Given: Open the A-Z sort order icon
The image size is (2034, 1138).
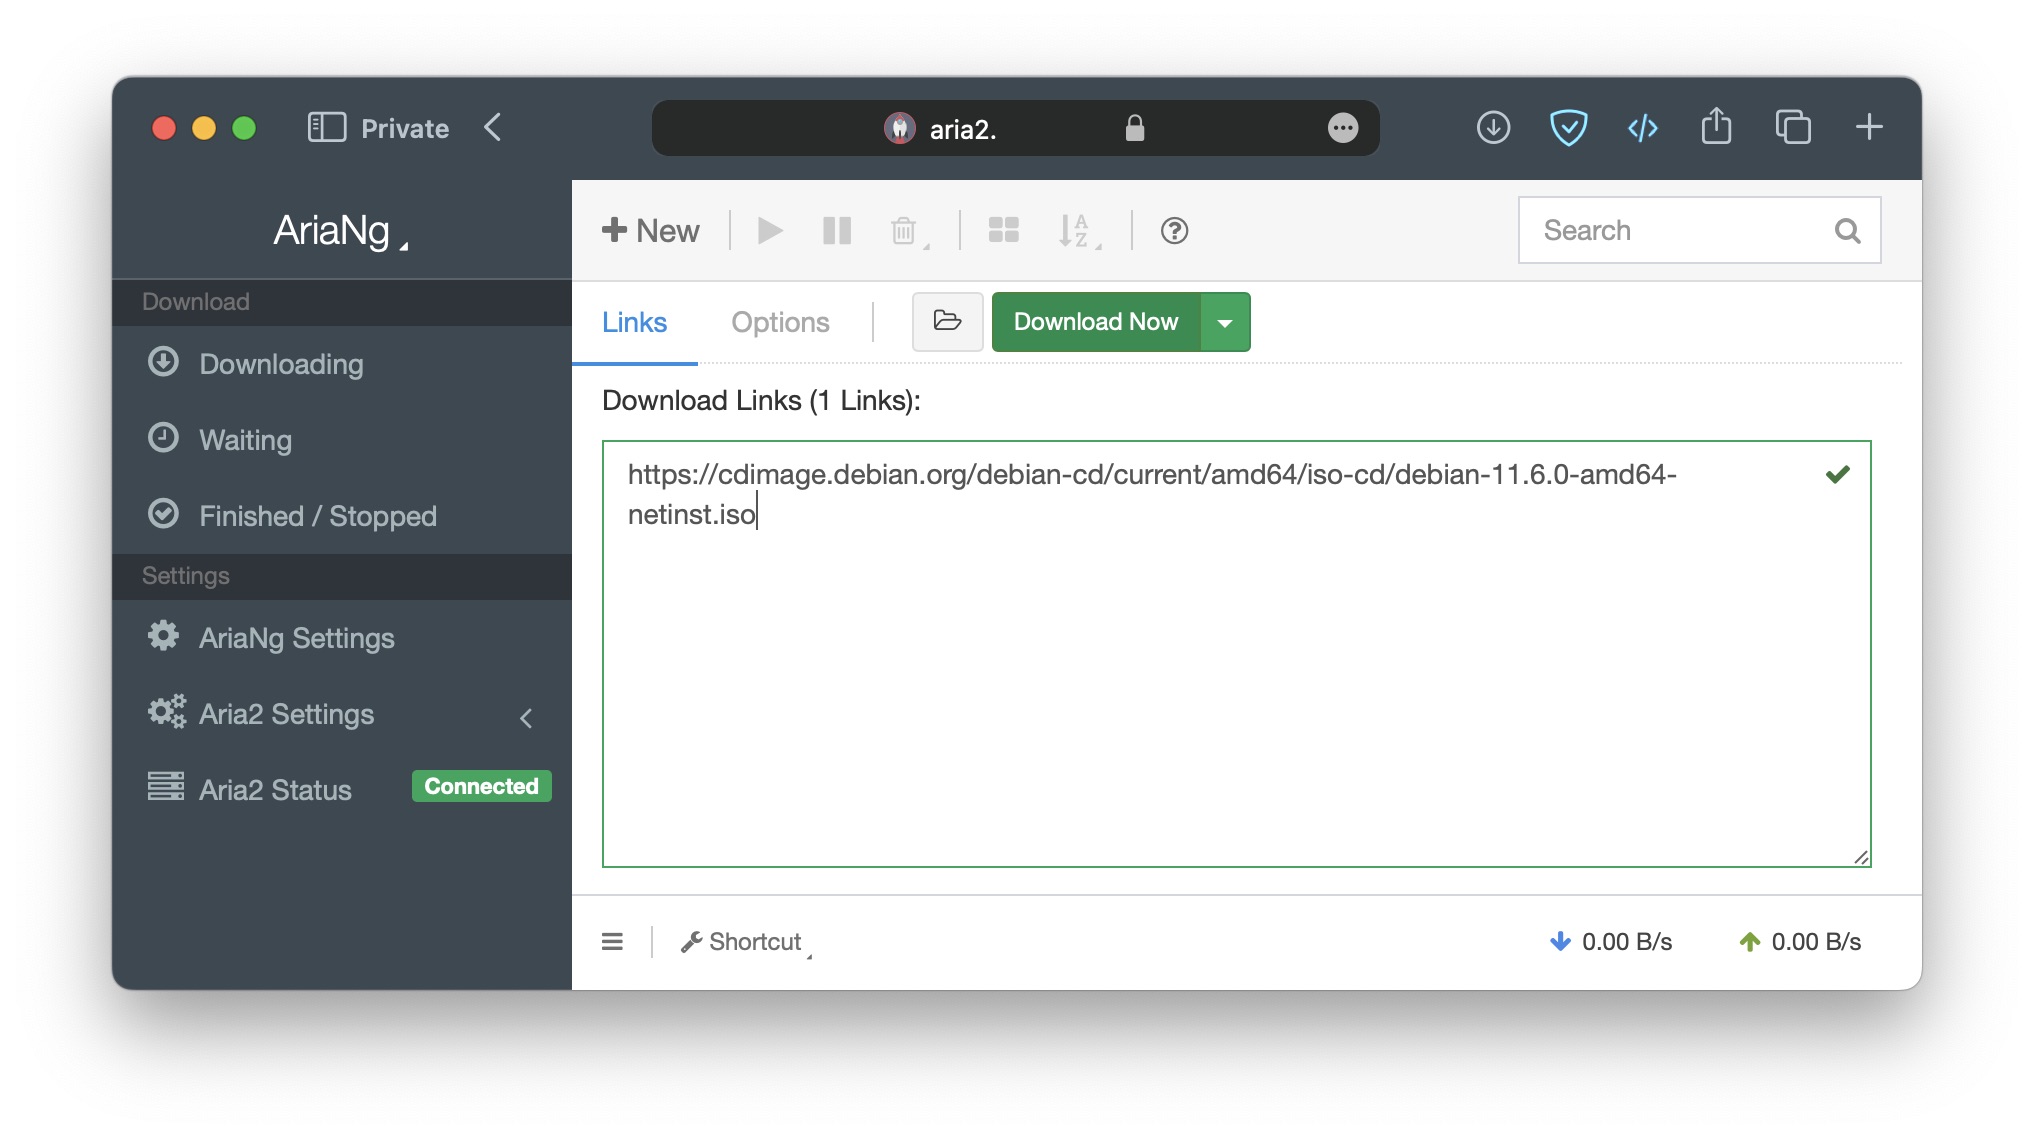Looking at the screenshot, I should coord(1075,231).
